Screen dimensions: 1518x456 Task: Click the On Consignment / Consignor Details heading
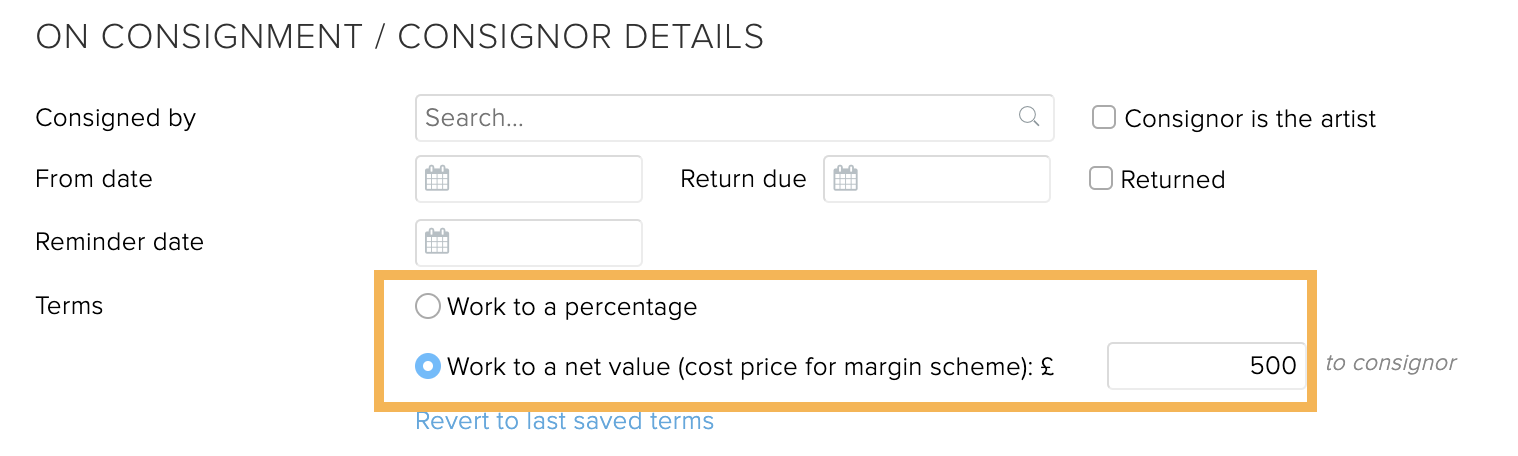[x=399, y=37]
